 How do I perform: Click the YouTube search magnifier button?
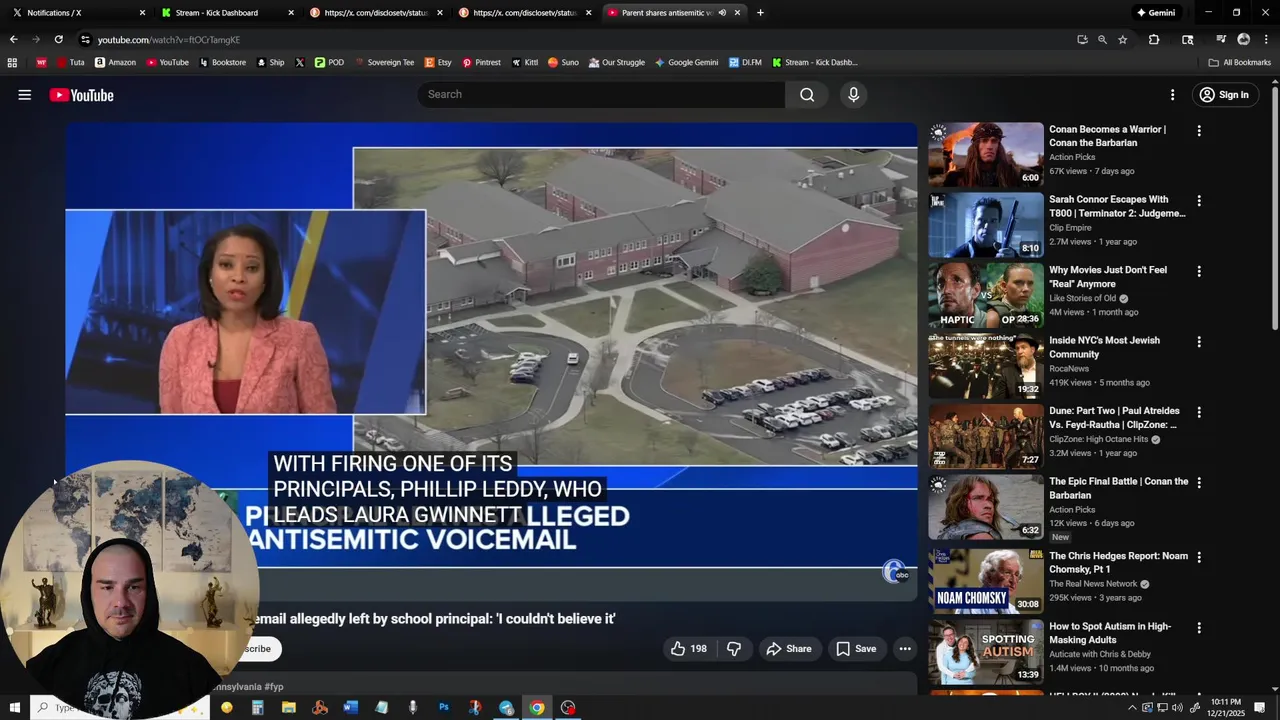pyautogui.click(x=807, y=94)
